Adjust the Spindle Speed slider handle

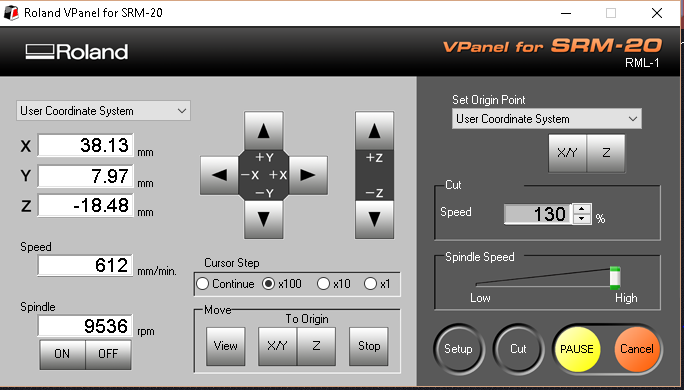click(x=615, y=278)
